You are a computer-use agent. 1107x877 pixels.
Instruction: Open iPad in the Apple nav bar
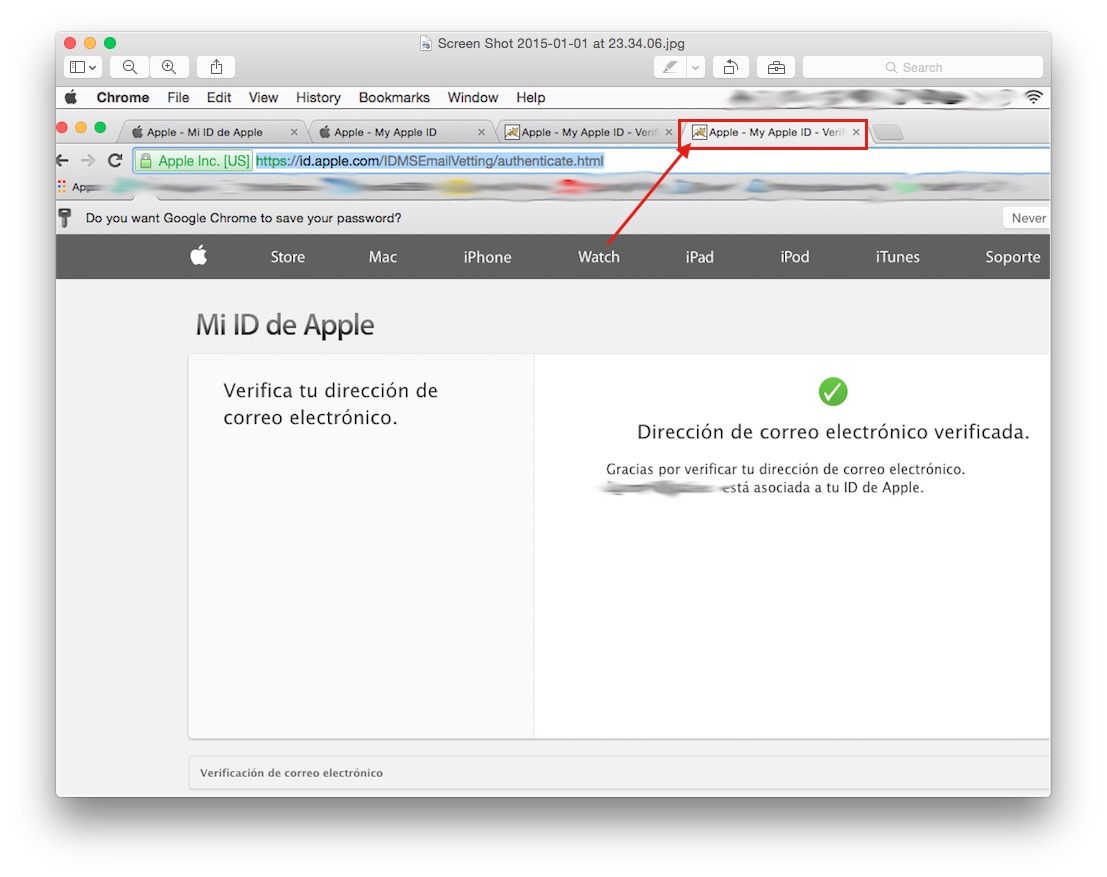(700, 257)
